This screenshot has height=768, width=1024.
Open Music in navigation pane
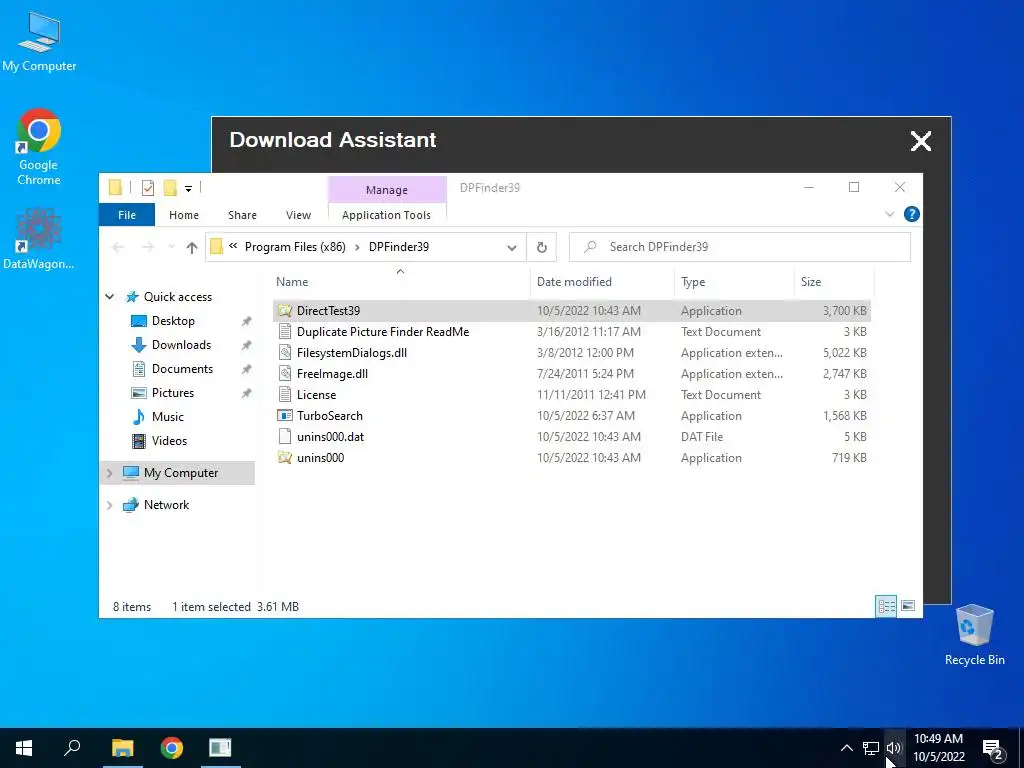(x=167, y=417)
